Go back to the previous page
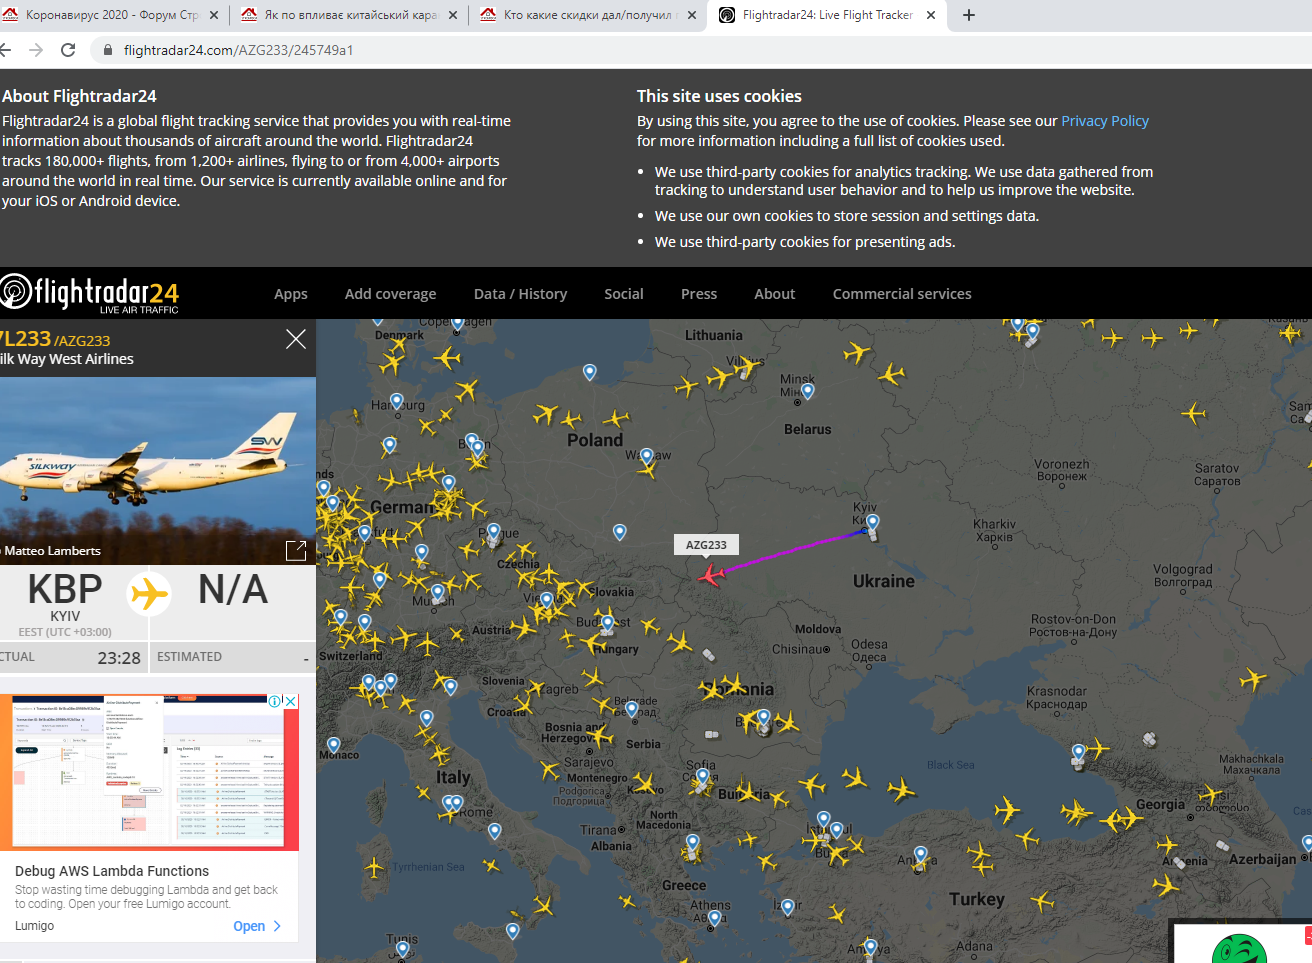 click(x=5, y=50)
